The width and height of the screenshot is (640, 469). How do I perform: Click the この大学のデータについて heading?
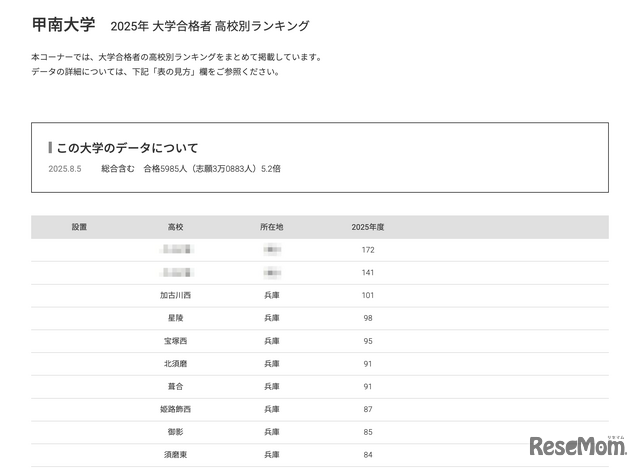(x=127, y=148)
